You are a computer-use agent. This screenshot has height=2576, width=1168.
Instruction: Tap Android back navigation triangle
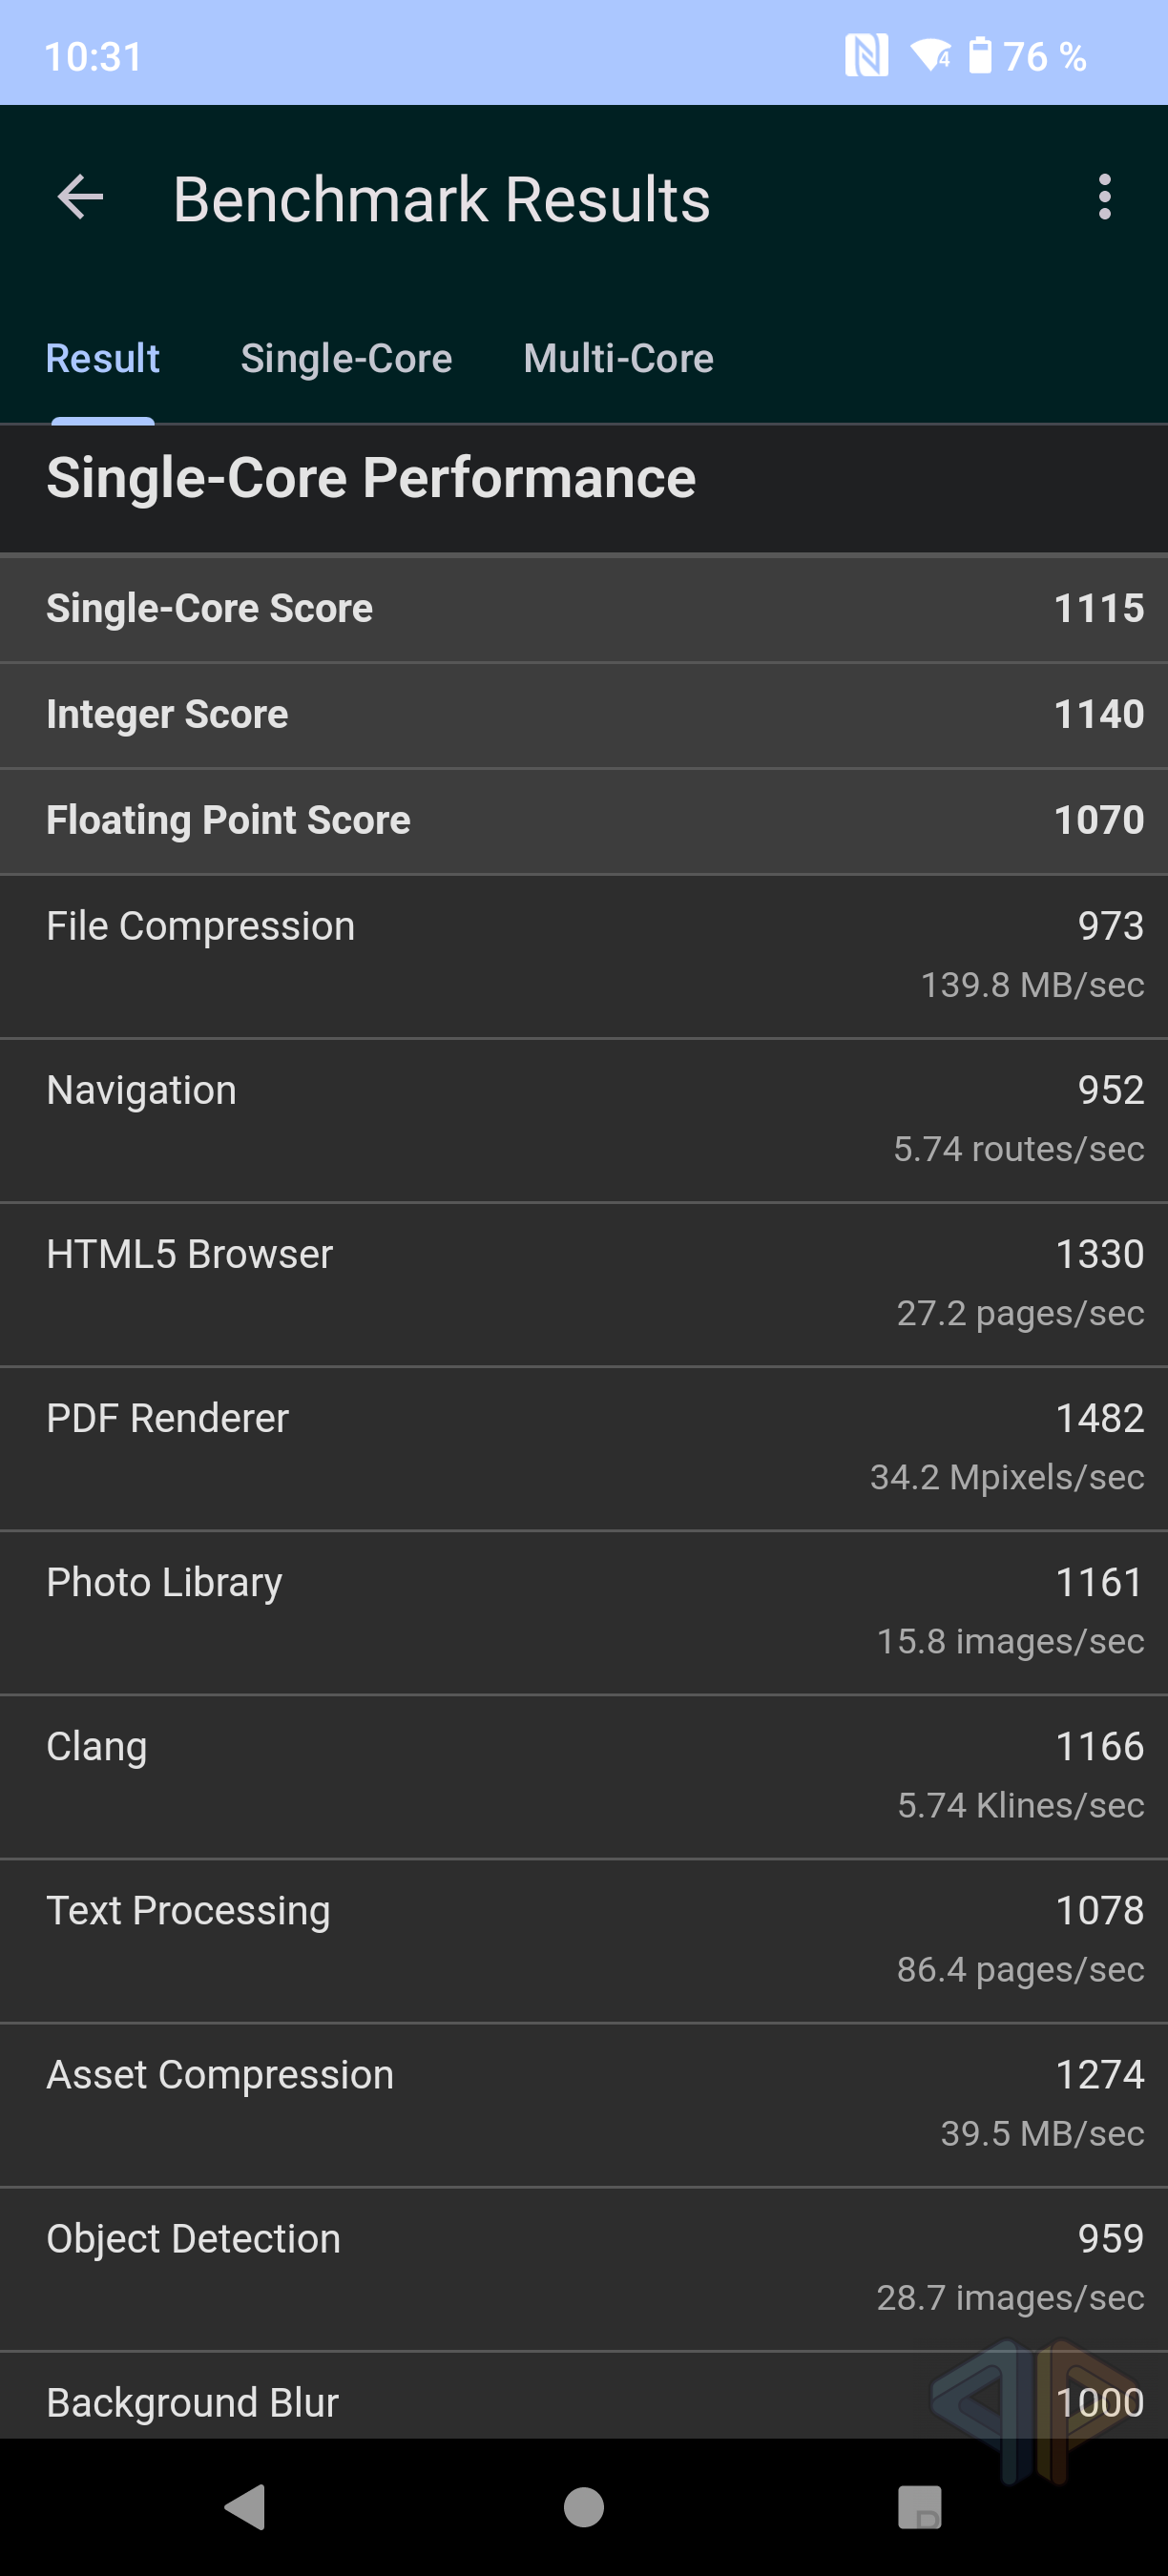tap(245, 2507)
